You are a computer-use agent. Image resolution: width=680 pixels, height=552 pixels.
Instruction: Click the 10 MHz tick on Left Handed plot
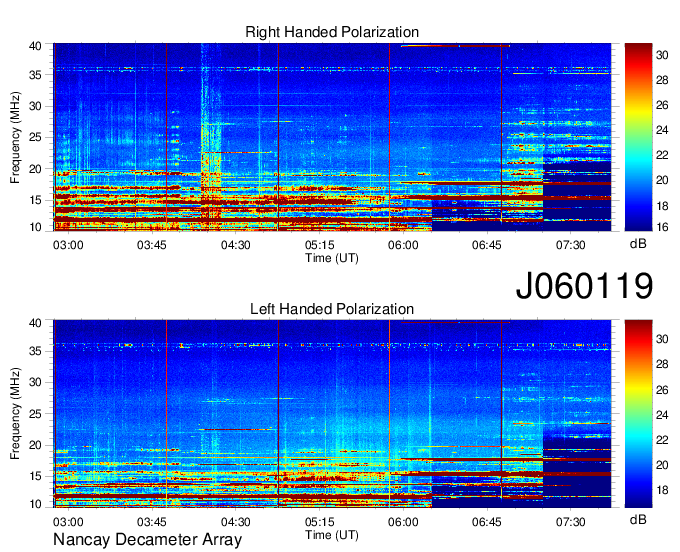click(35, 504)
